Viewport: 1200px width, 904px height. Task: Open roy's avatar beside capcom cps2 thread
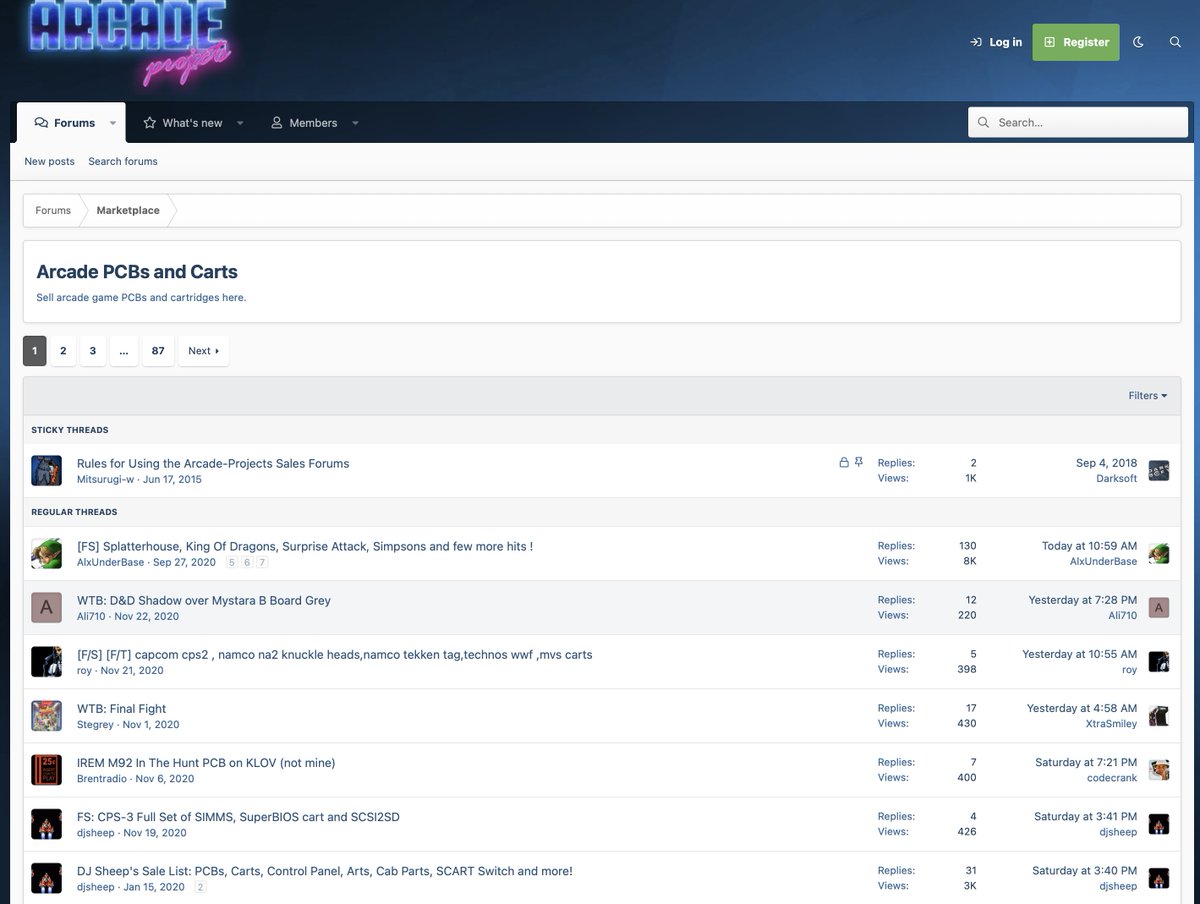[x=46, y=662]
